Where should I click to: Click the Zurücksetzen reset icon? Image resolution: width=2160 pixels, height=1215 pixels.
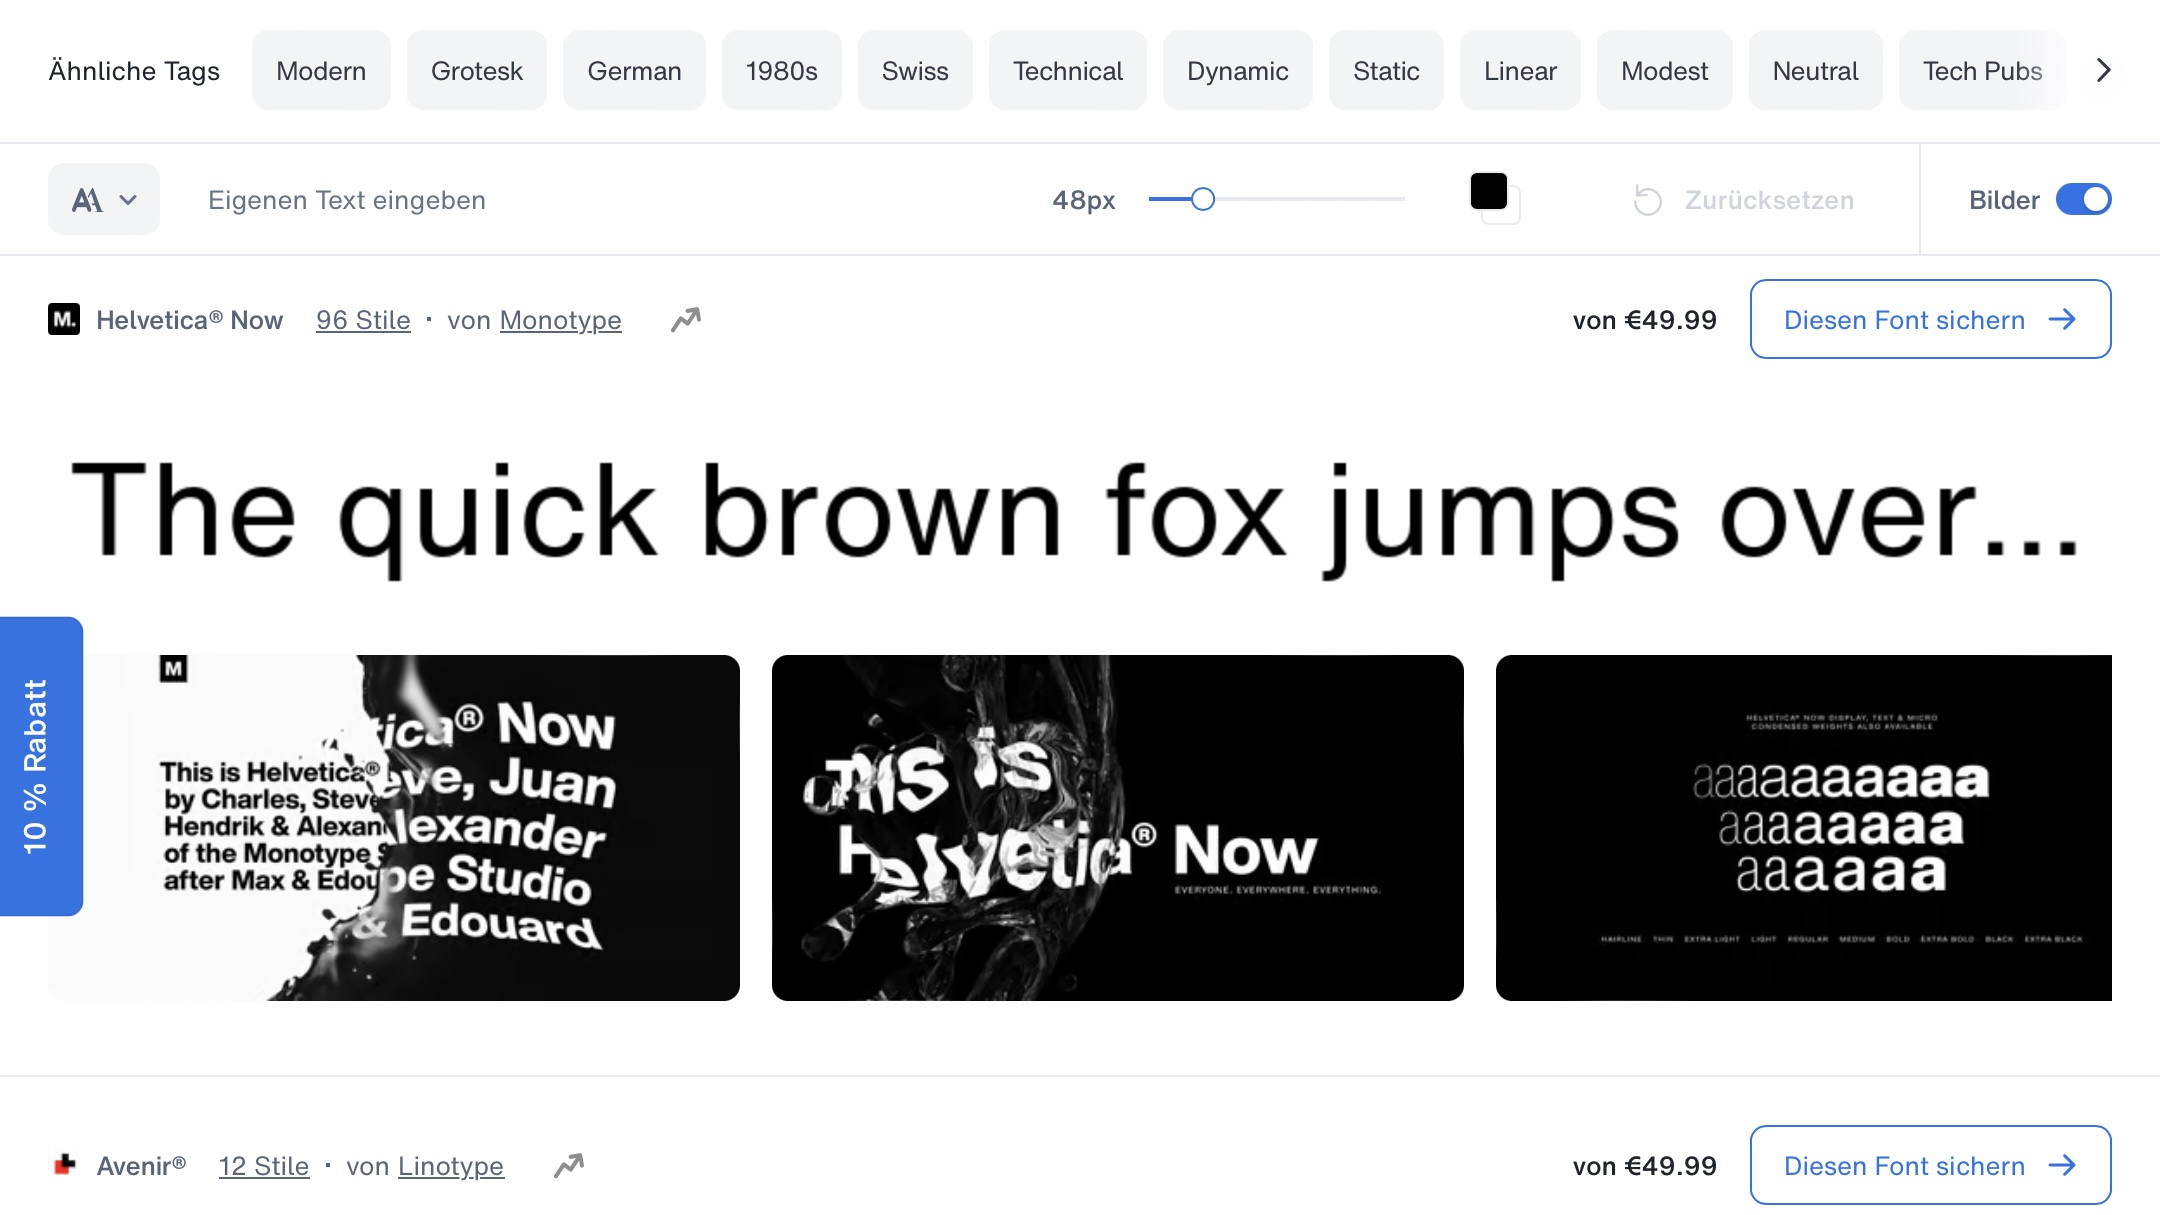pos(1647,200)
